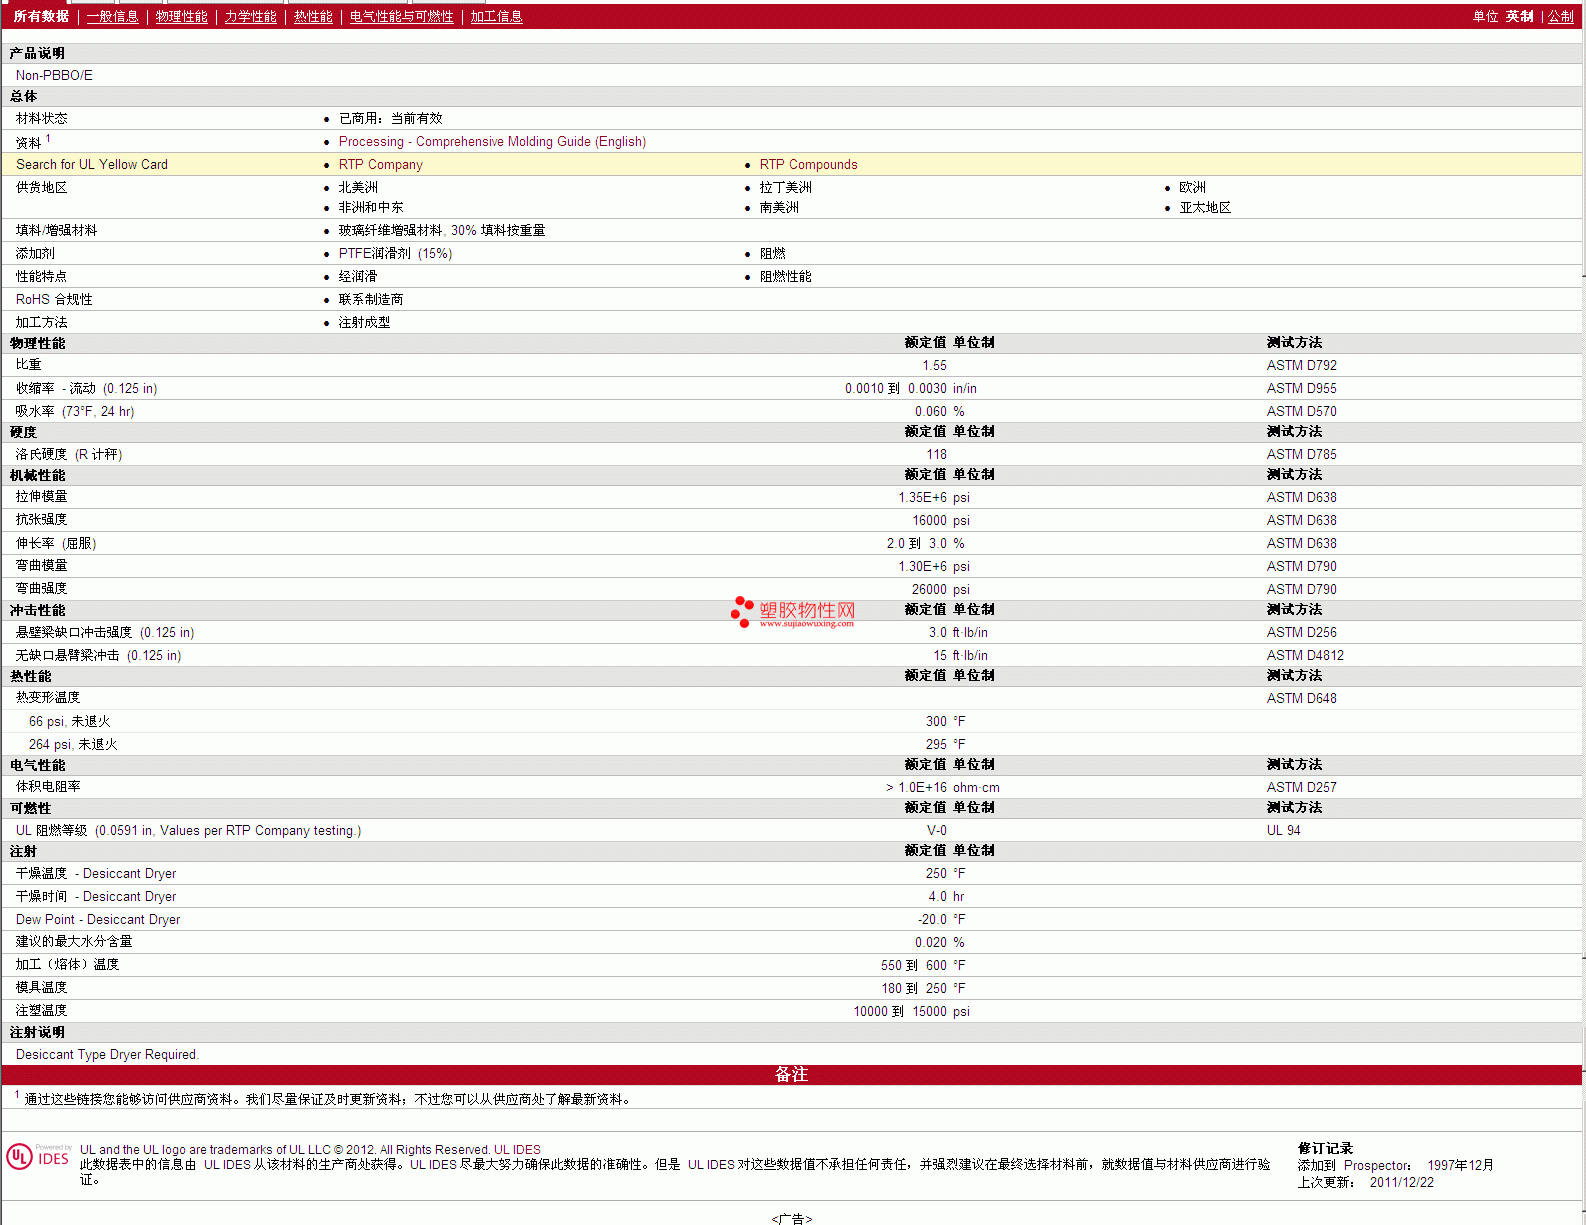Open the 电气性能与可燃性 tab
Viewport: 1586px width, 1225px height.
point(401,17)
